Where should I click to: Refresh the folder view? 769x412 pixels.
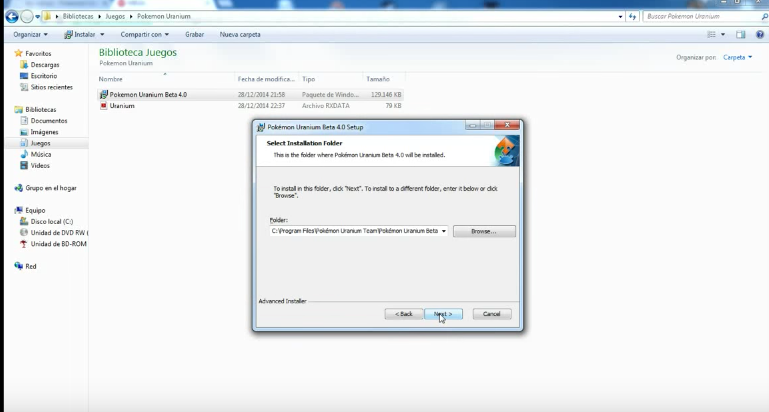coord(632,17)
